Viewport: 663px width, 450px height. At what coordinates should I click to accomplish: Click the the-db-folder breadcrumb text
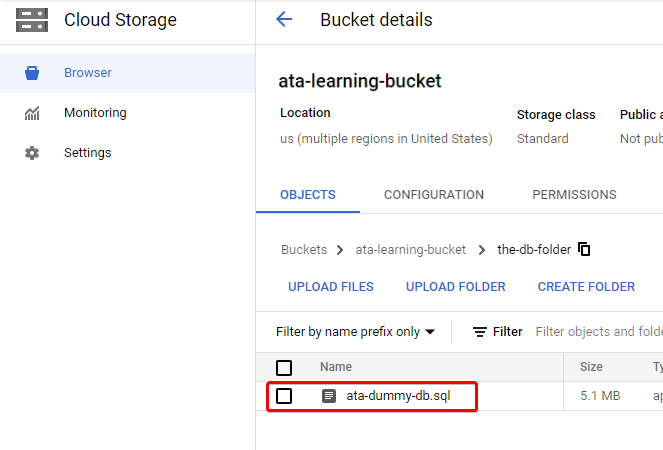click(x=534, y=250)
